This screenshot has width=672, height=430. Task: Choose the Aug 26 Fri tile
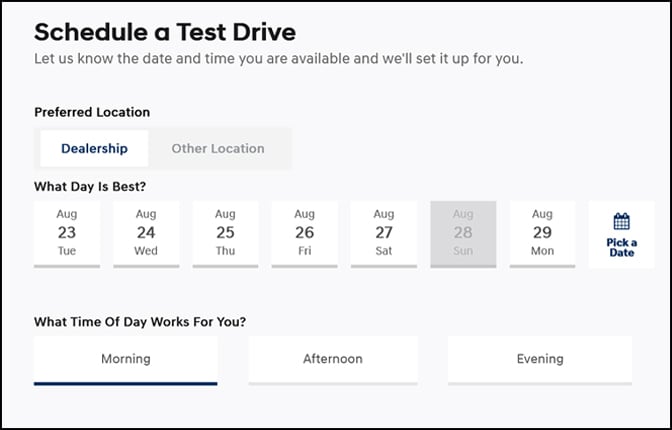(304, 233)
